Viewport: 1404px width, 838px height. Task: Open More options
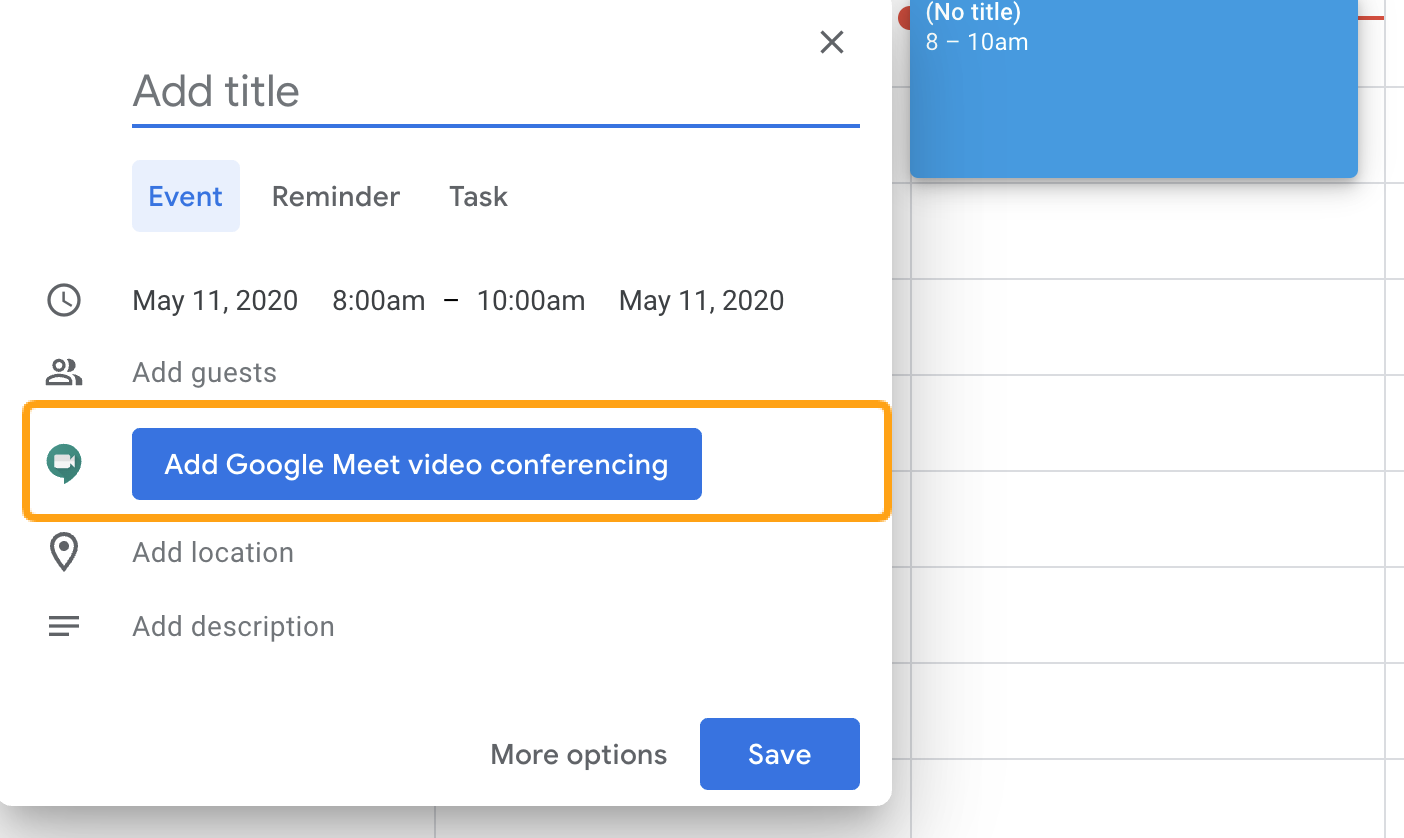point(579,754)
